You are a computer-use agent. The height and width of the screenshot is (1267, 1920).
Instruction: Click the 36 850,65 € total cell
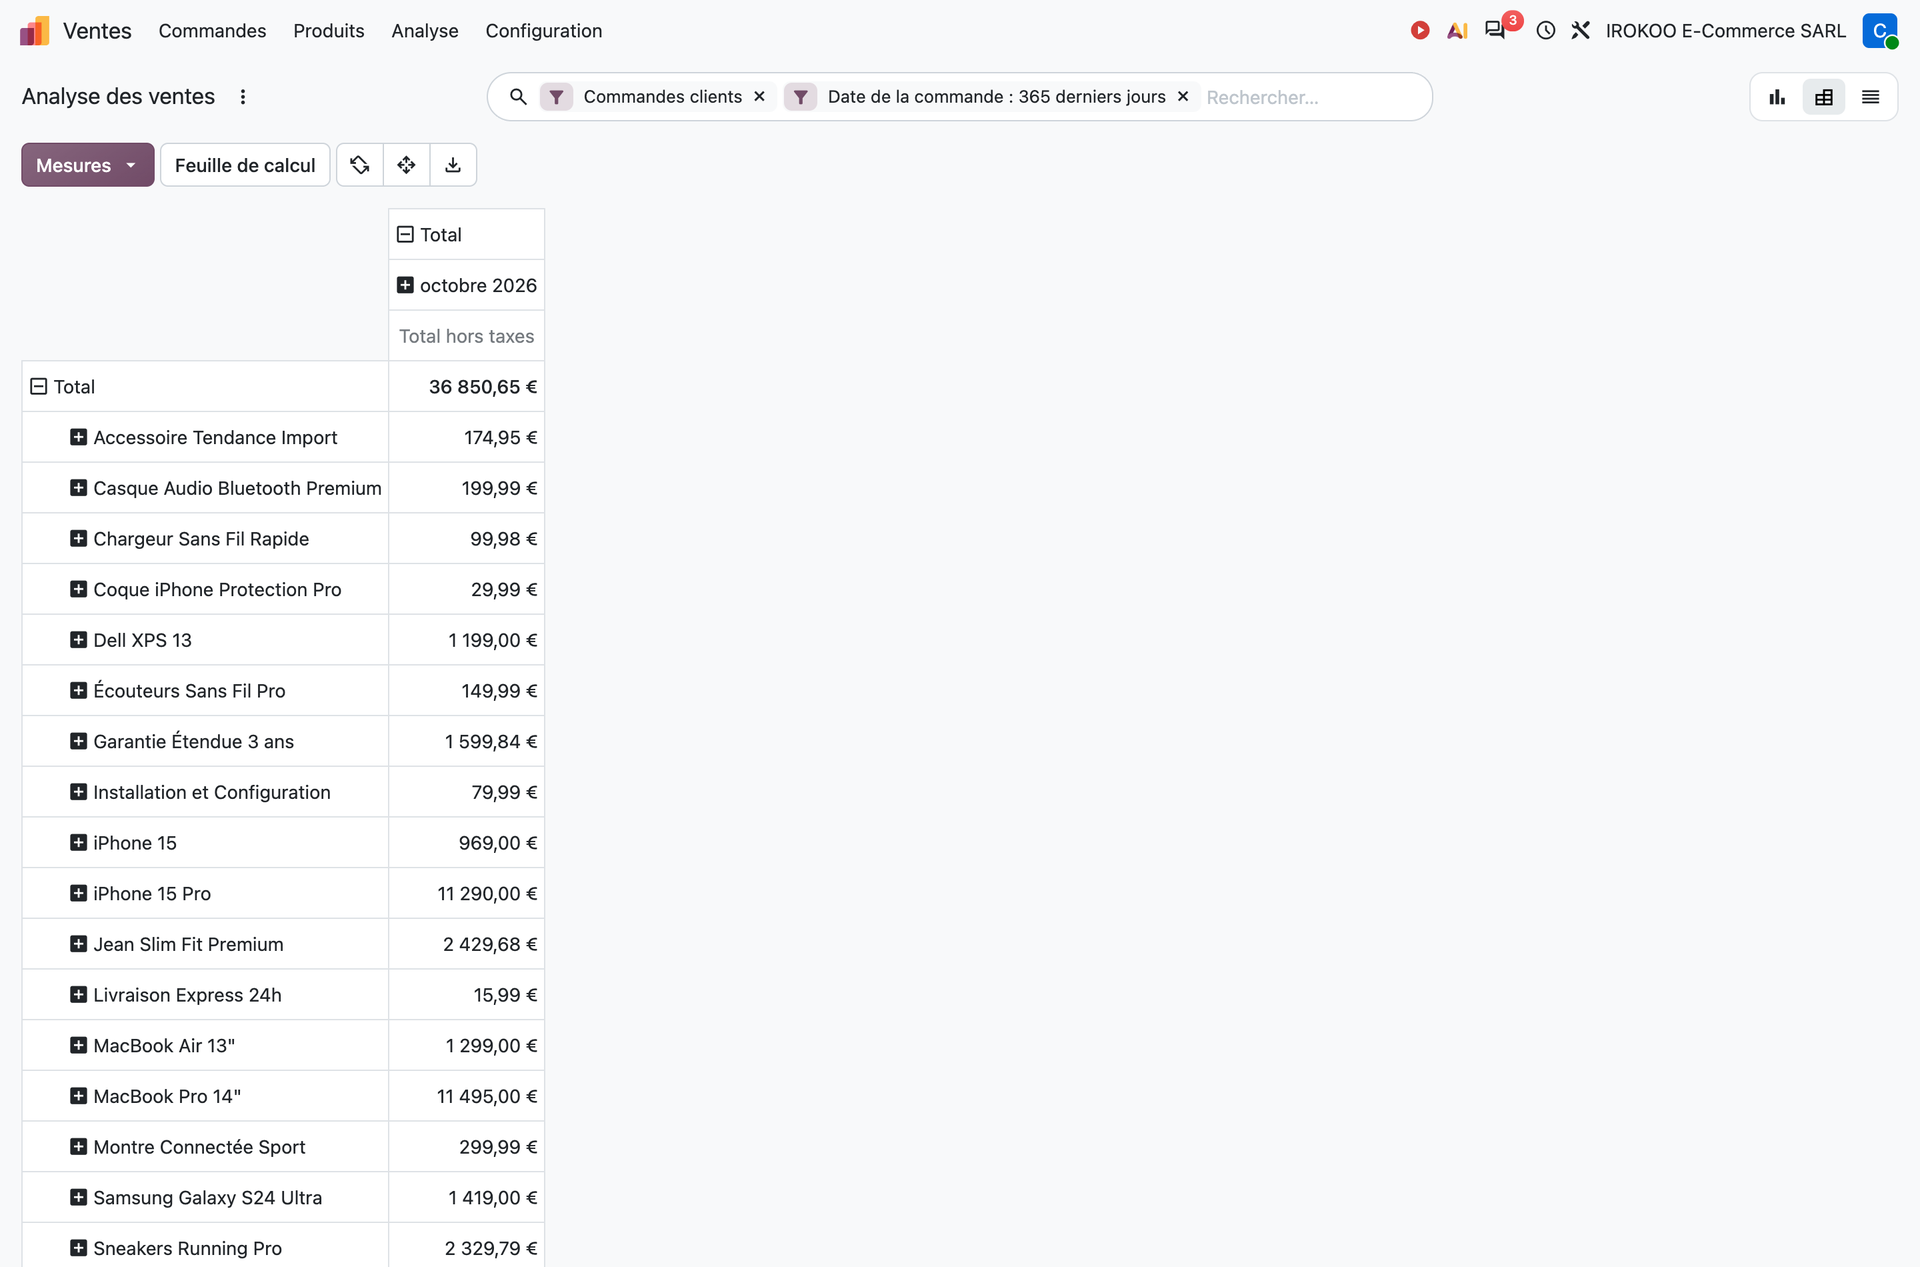(x=467, y=387)
